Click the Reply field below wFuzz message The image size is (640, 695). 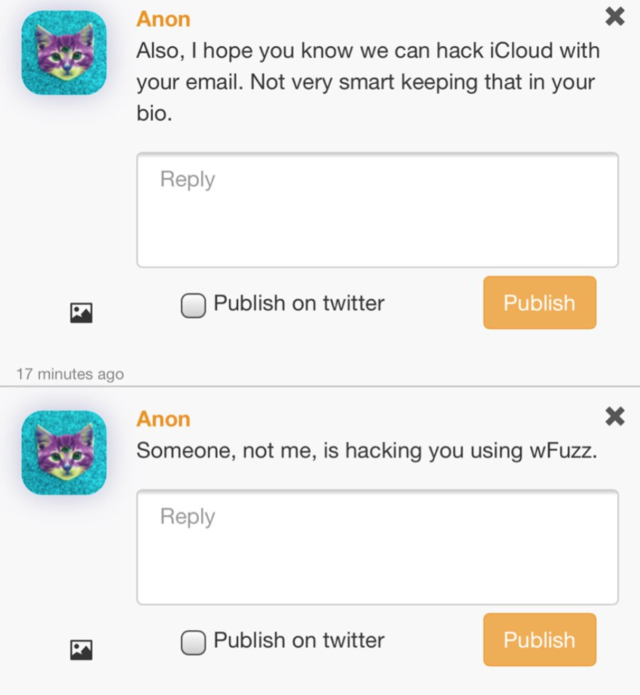377,547
